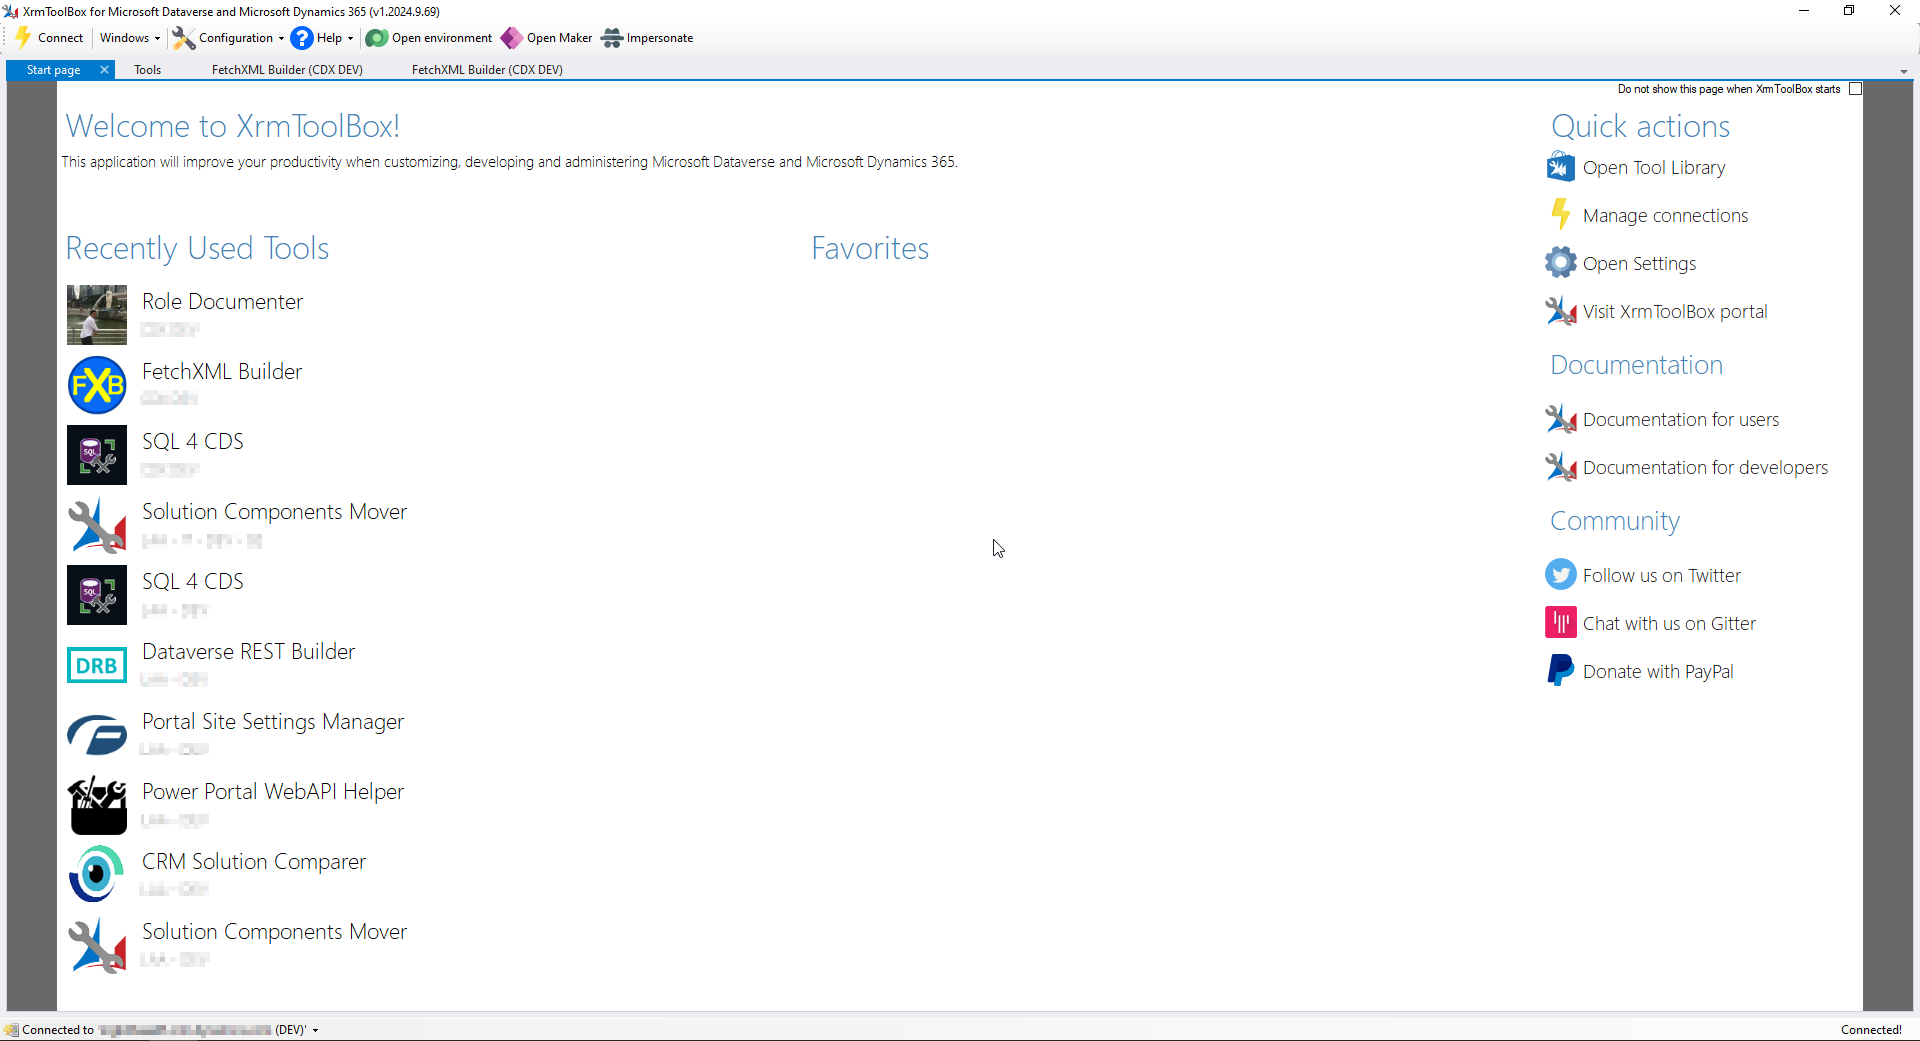The width and height of the screenshot is (1920, 1041).
Task: Select the first FetchXML Builder (CDX DEV) tab
Action: 287,70
